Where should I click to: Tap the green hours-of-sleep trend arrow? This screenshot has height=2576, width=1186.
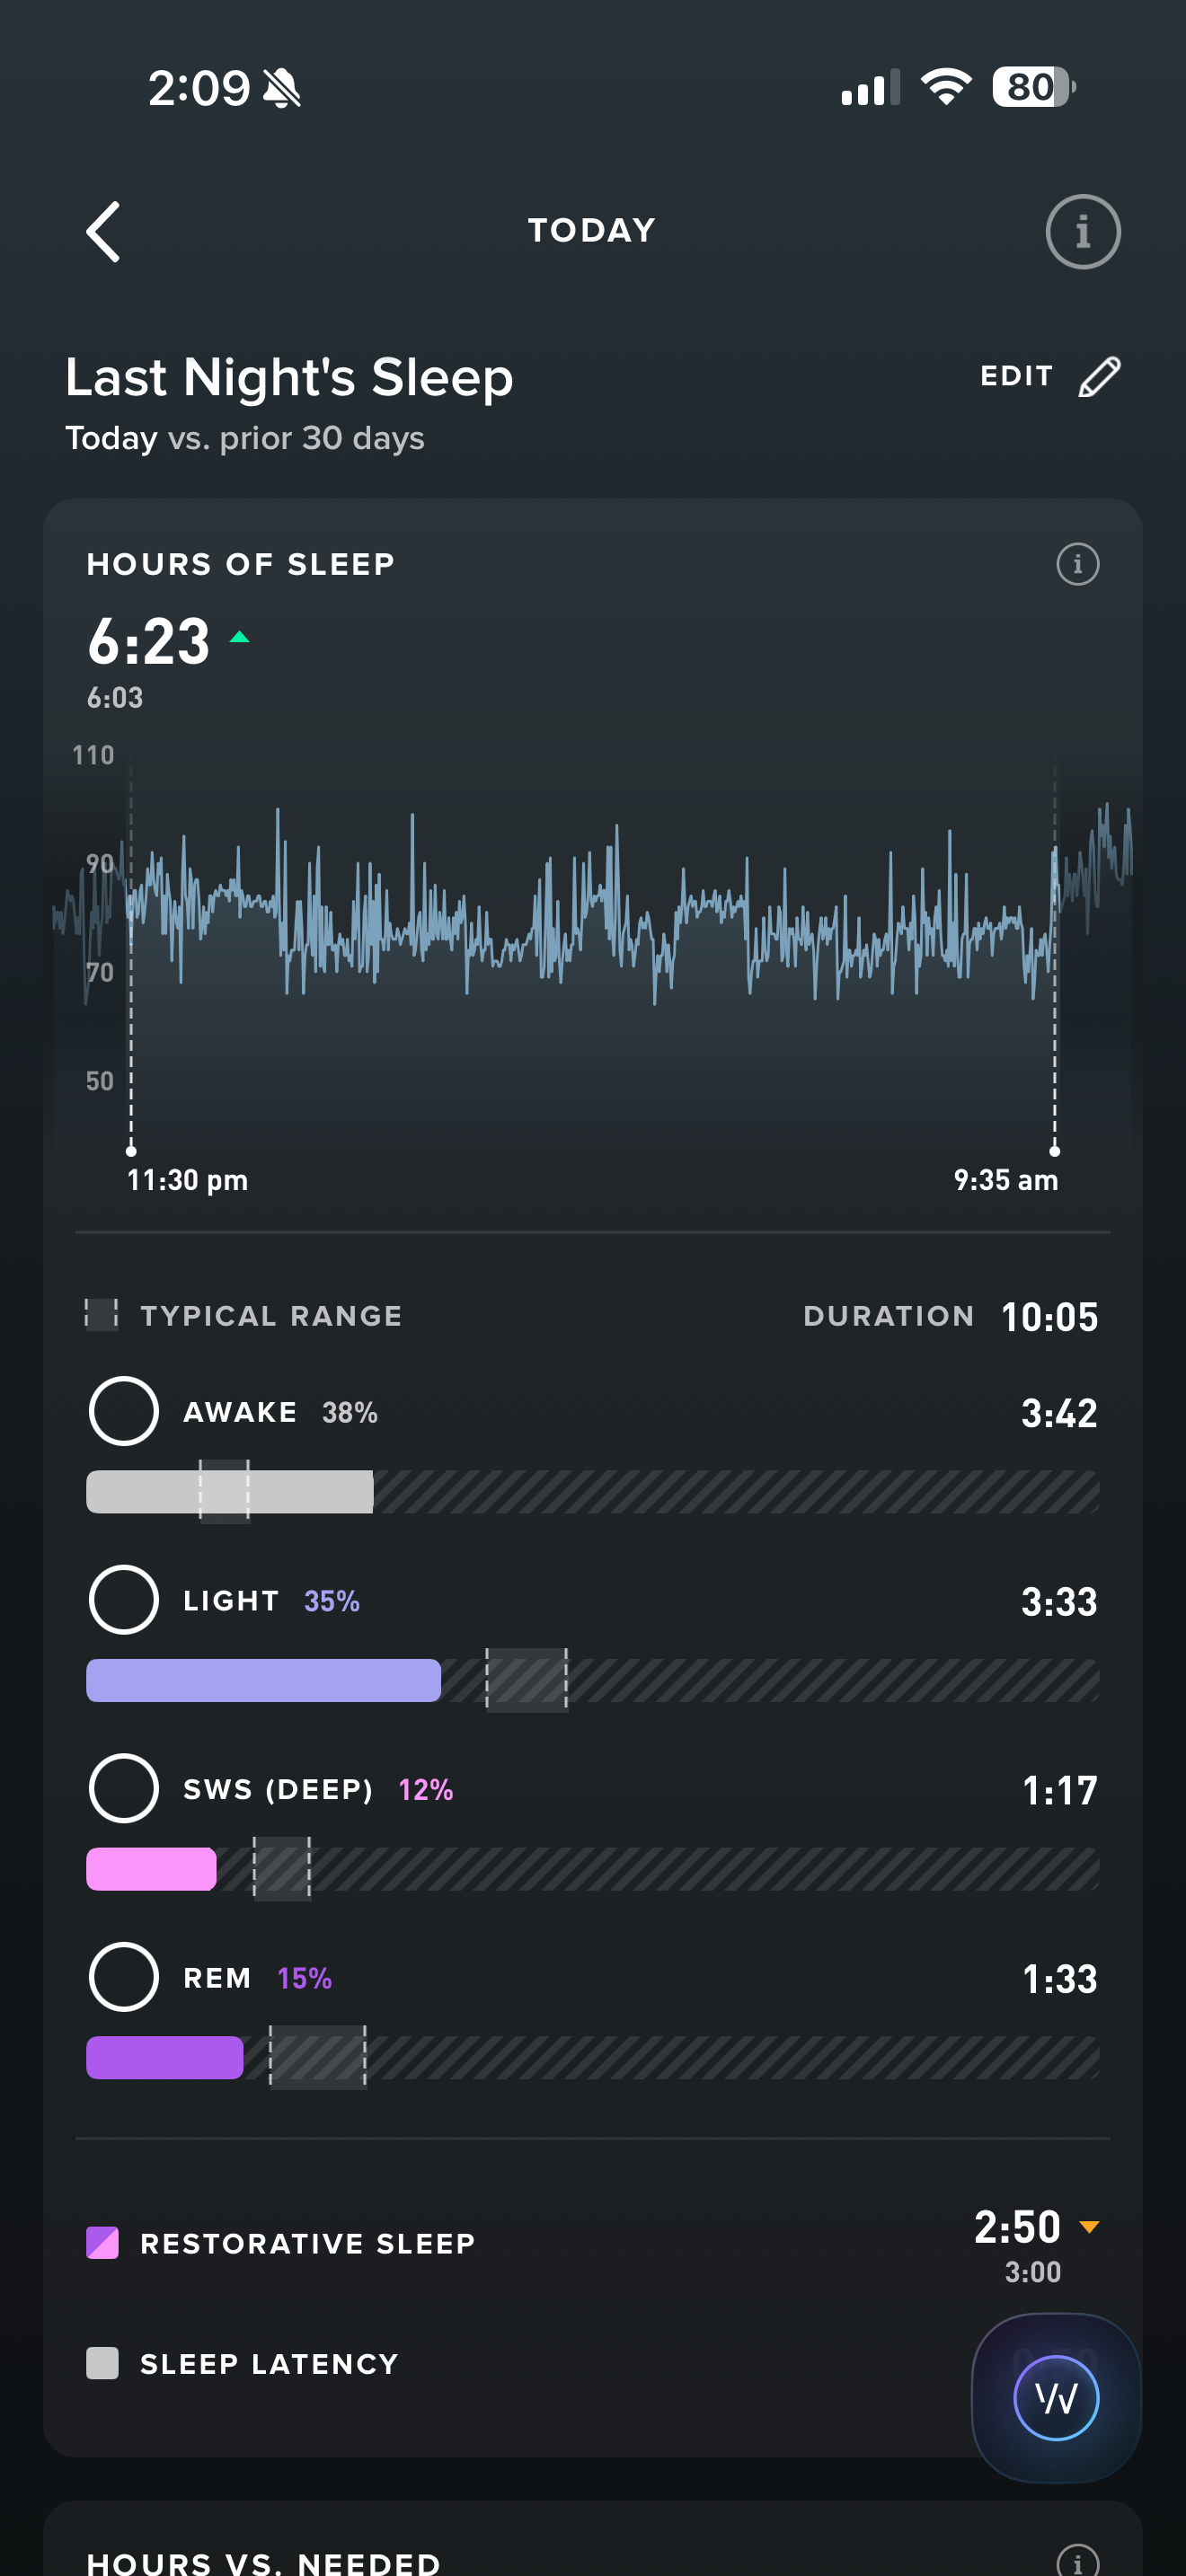[x=239, y=637]
